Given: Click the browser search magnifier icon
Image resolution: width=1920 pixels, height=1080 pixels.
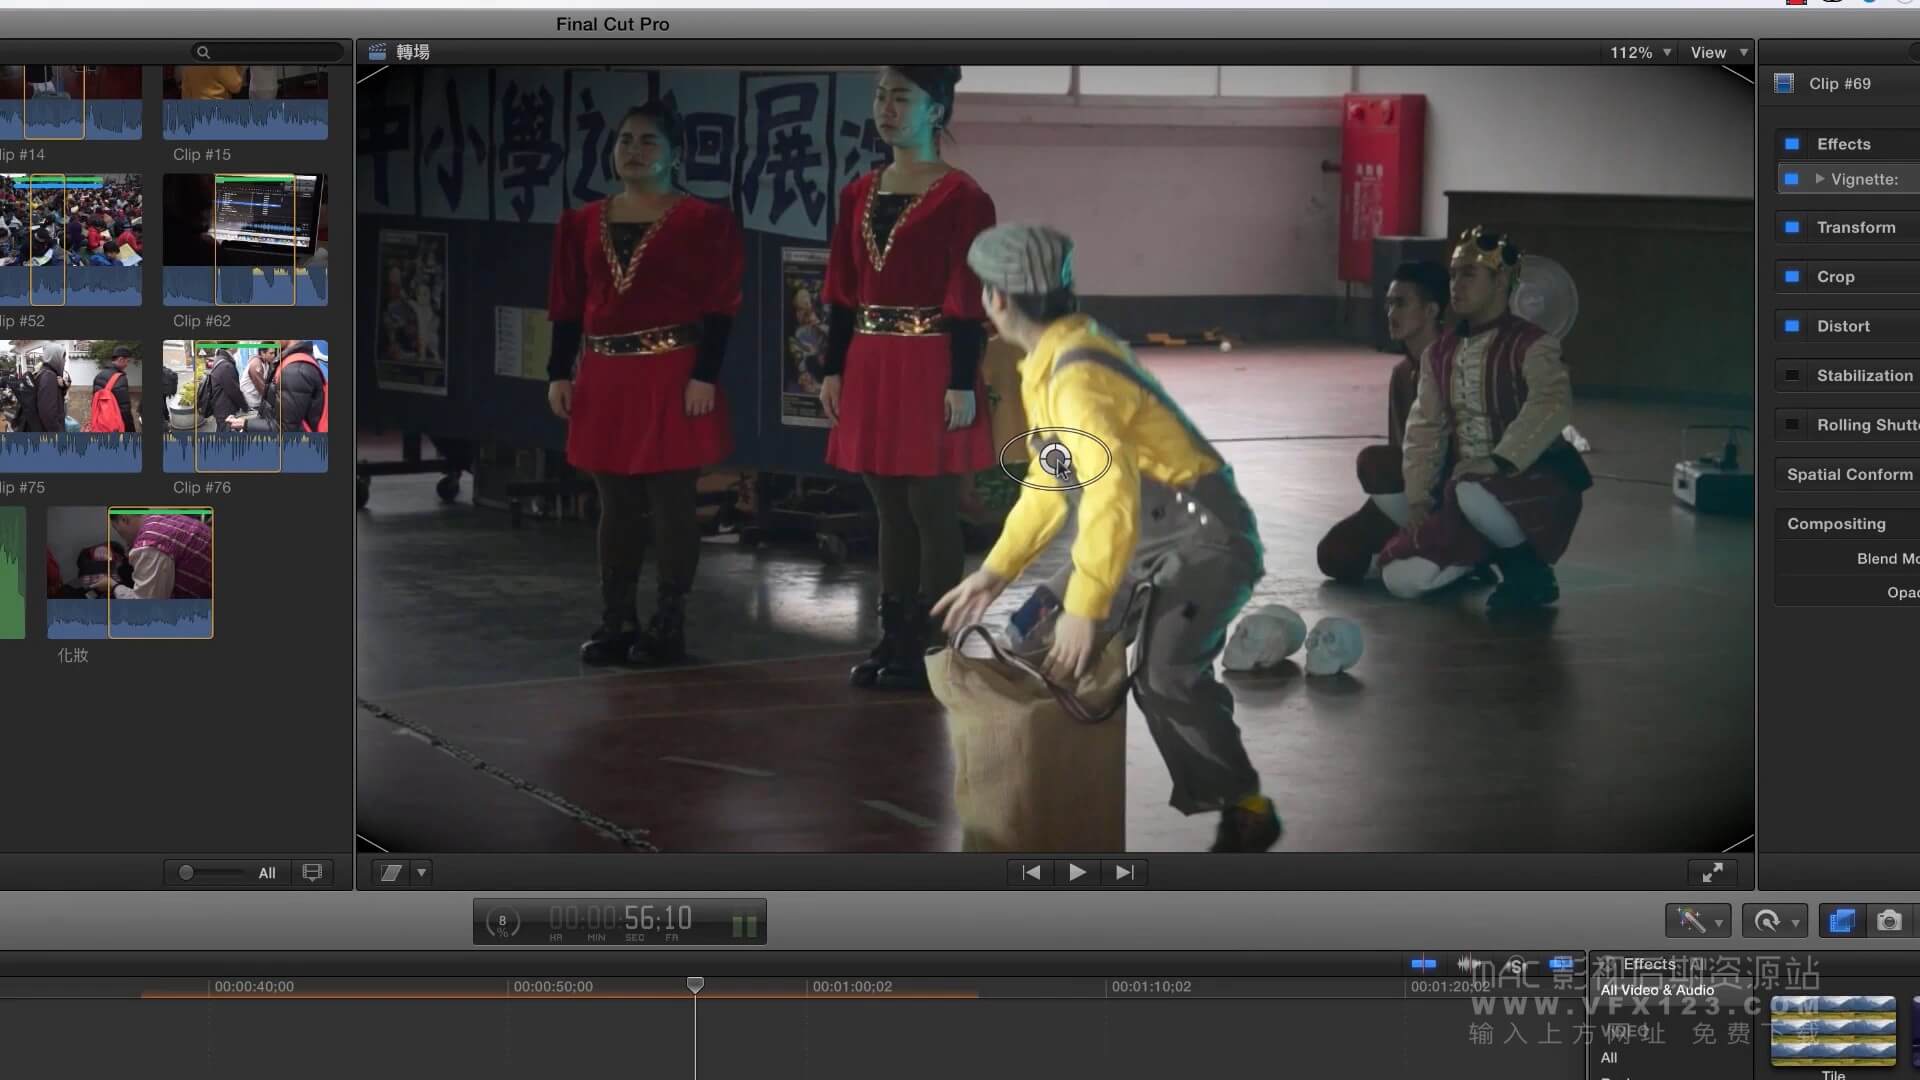Looking at the screenshot, I should [203, 52].
